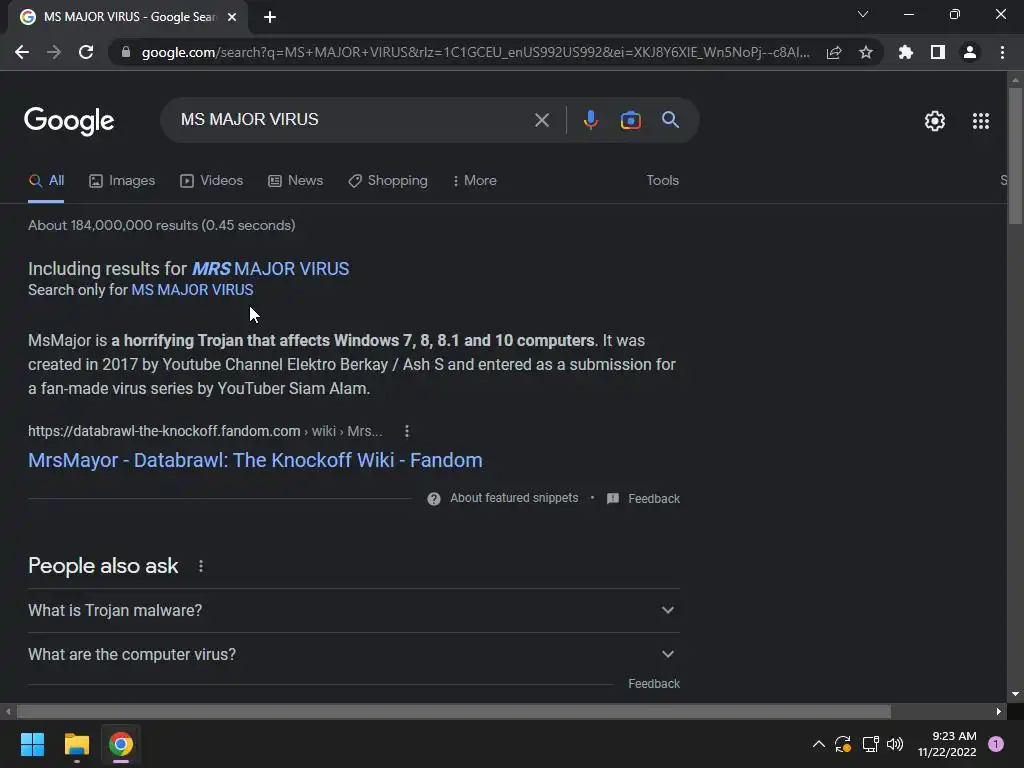1024x768 pixels.
Task: Switch to the Images tab
Action: point(122,181)
